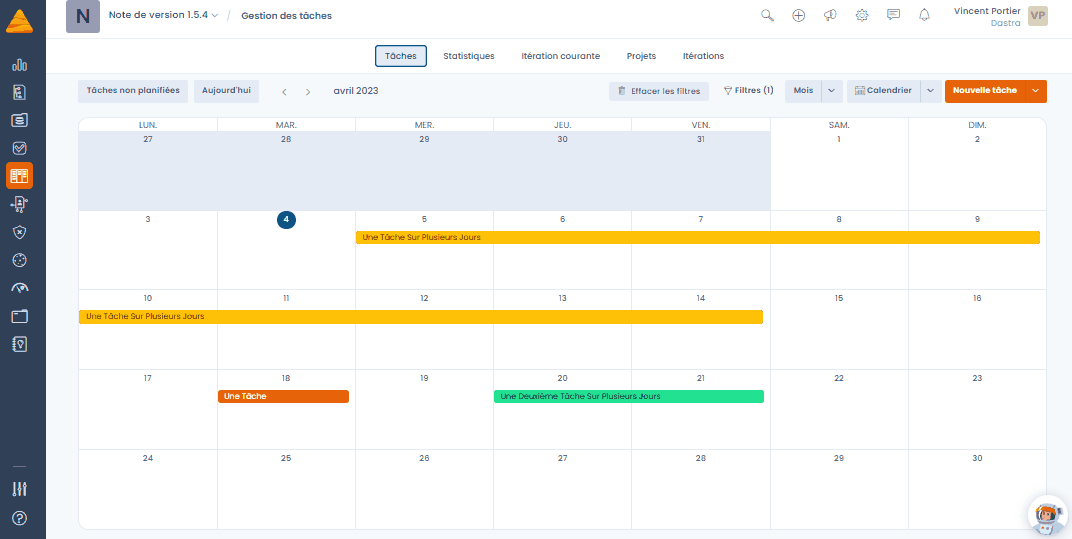Expand the Calendrier display dropdown arrow
1072x539 pixels.
coord(930,91)
